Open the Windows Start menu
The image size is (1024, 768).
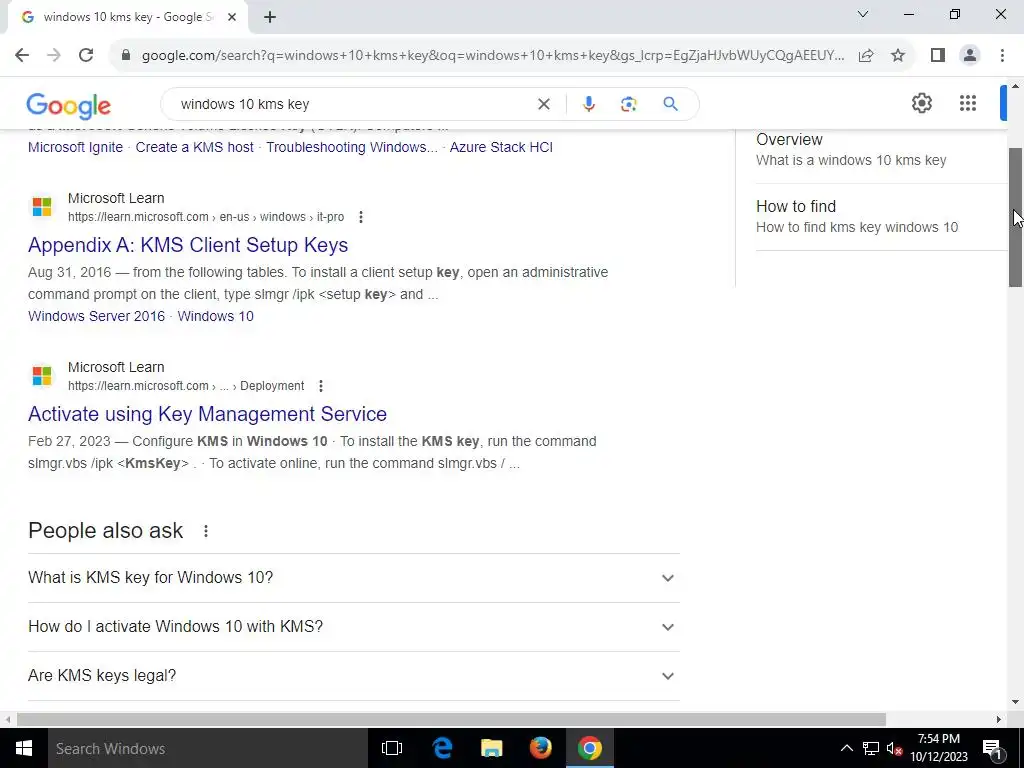click(x=24, y=748)
